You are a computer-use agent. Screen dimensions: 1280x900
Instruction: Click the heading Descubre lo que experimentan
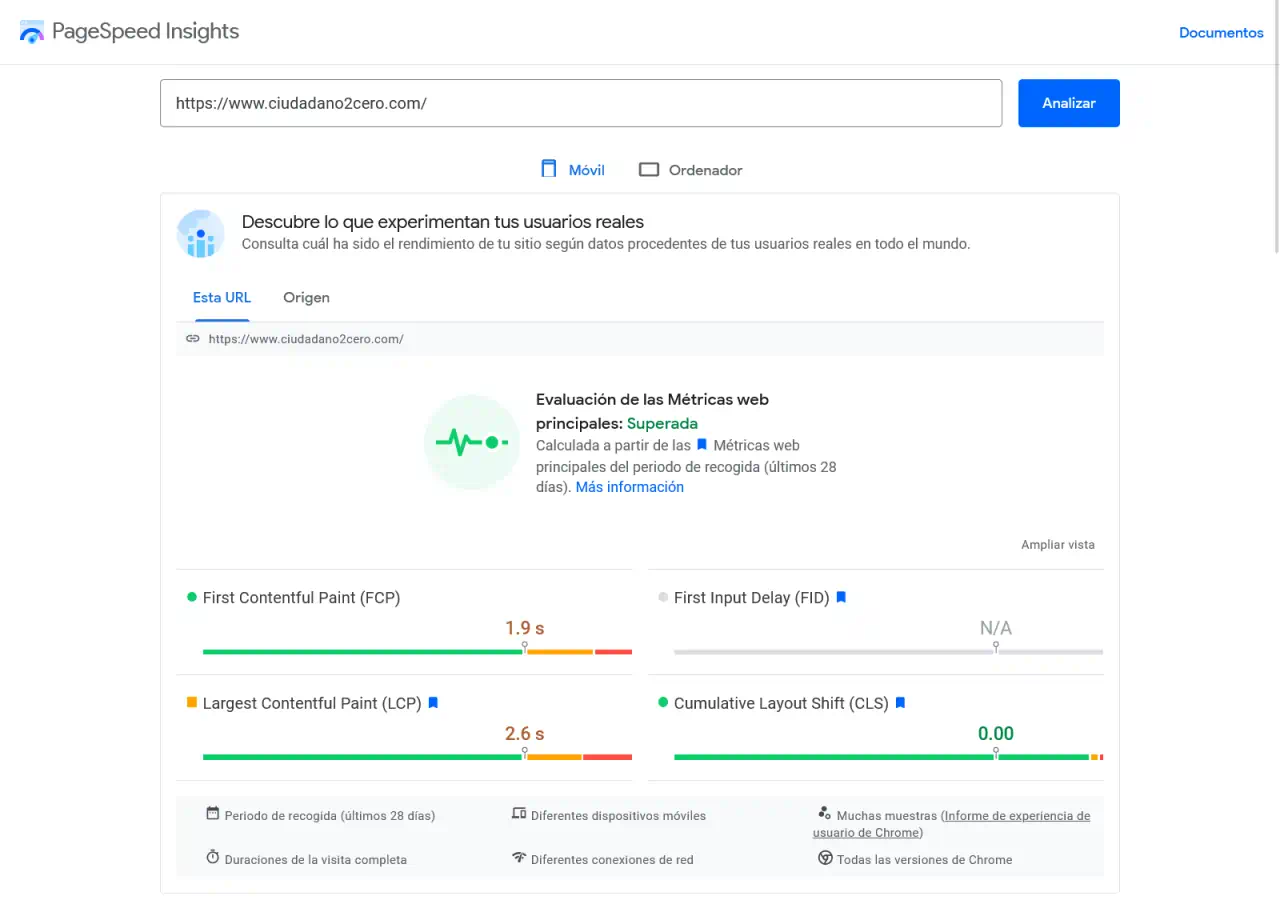click(443, 222)
